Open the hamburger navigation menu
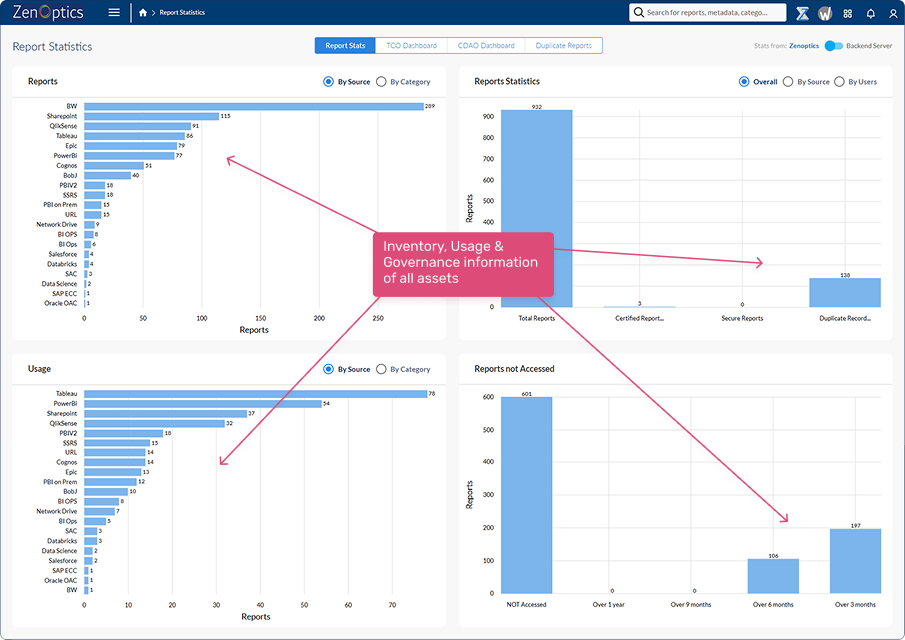This screenshot has width=905, height=640. (x=114, y=13)
